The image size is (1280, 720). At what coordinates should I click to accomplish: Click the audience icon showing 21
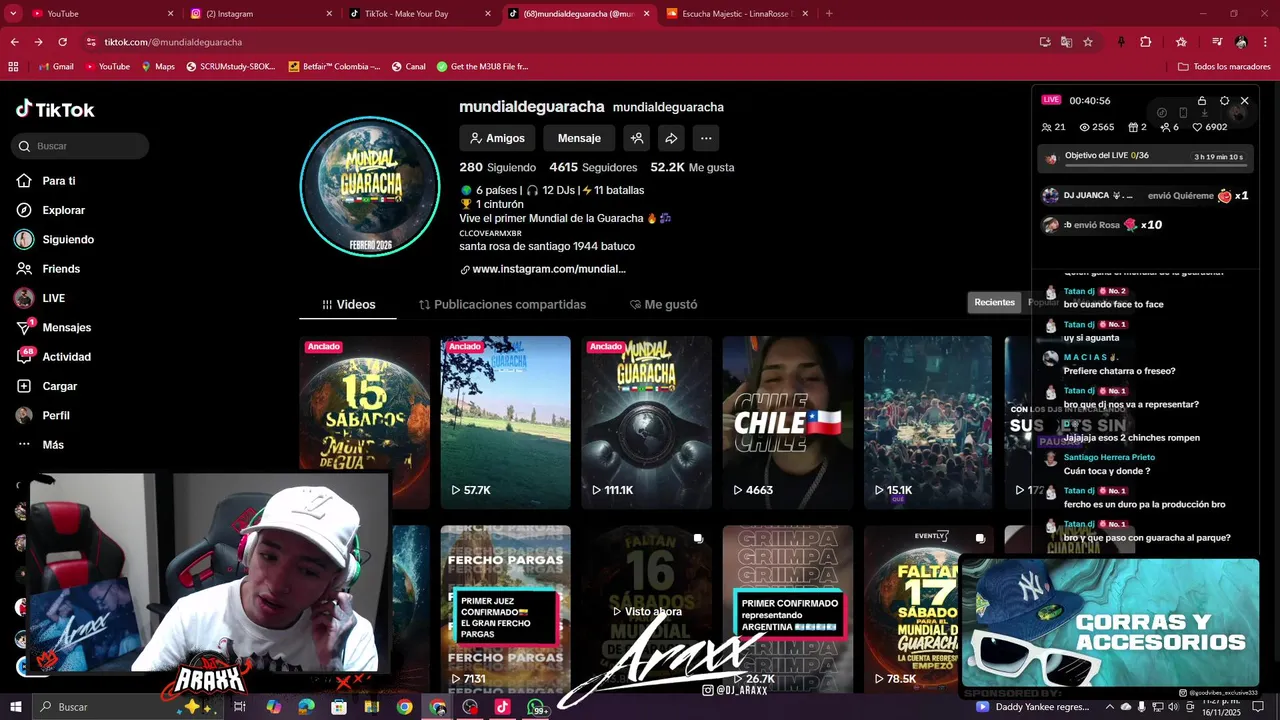(1046, 127)
